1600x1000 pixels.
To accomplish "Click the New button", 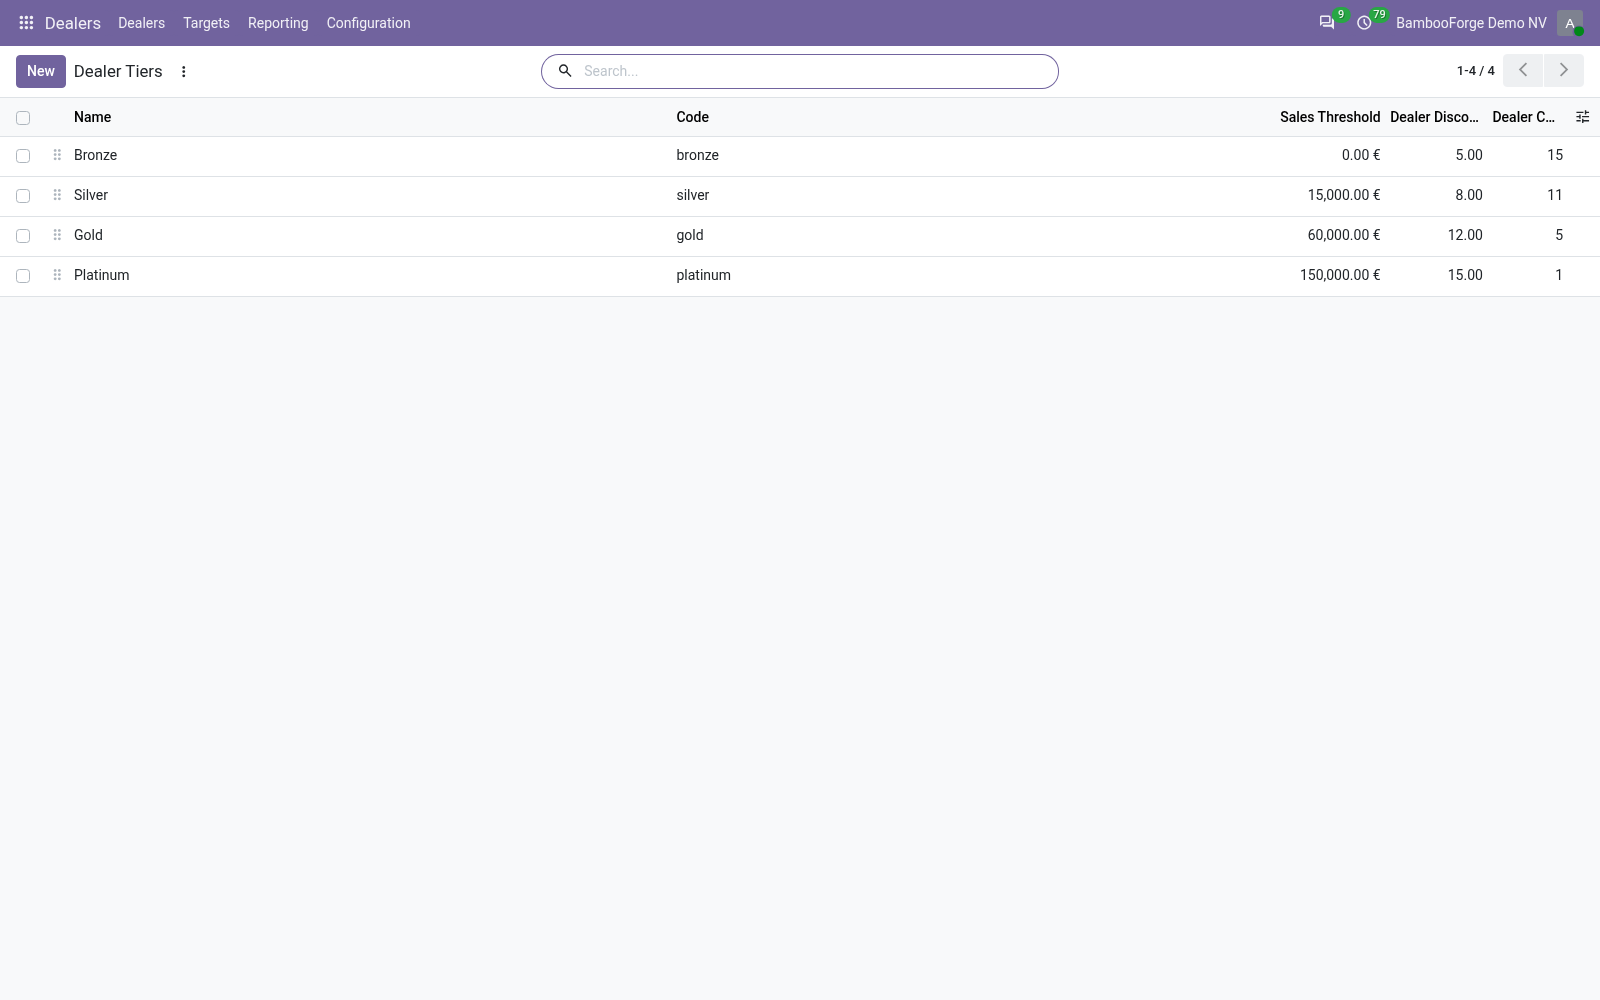I will (x=41, y=71).
